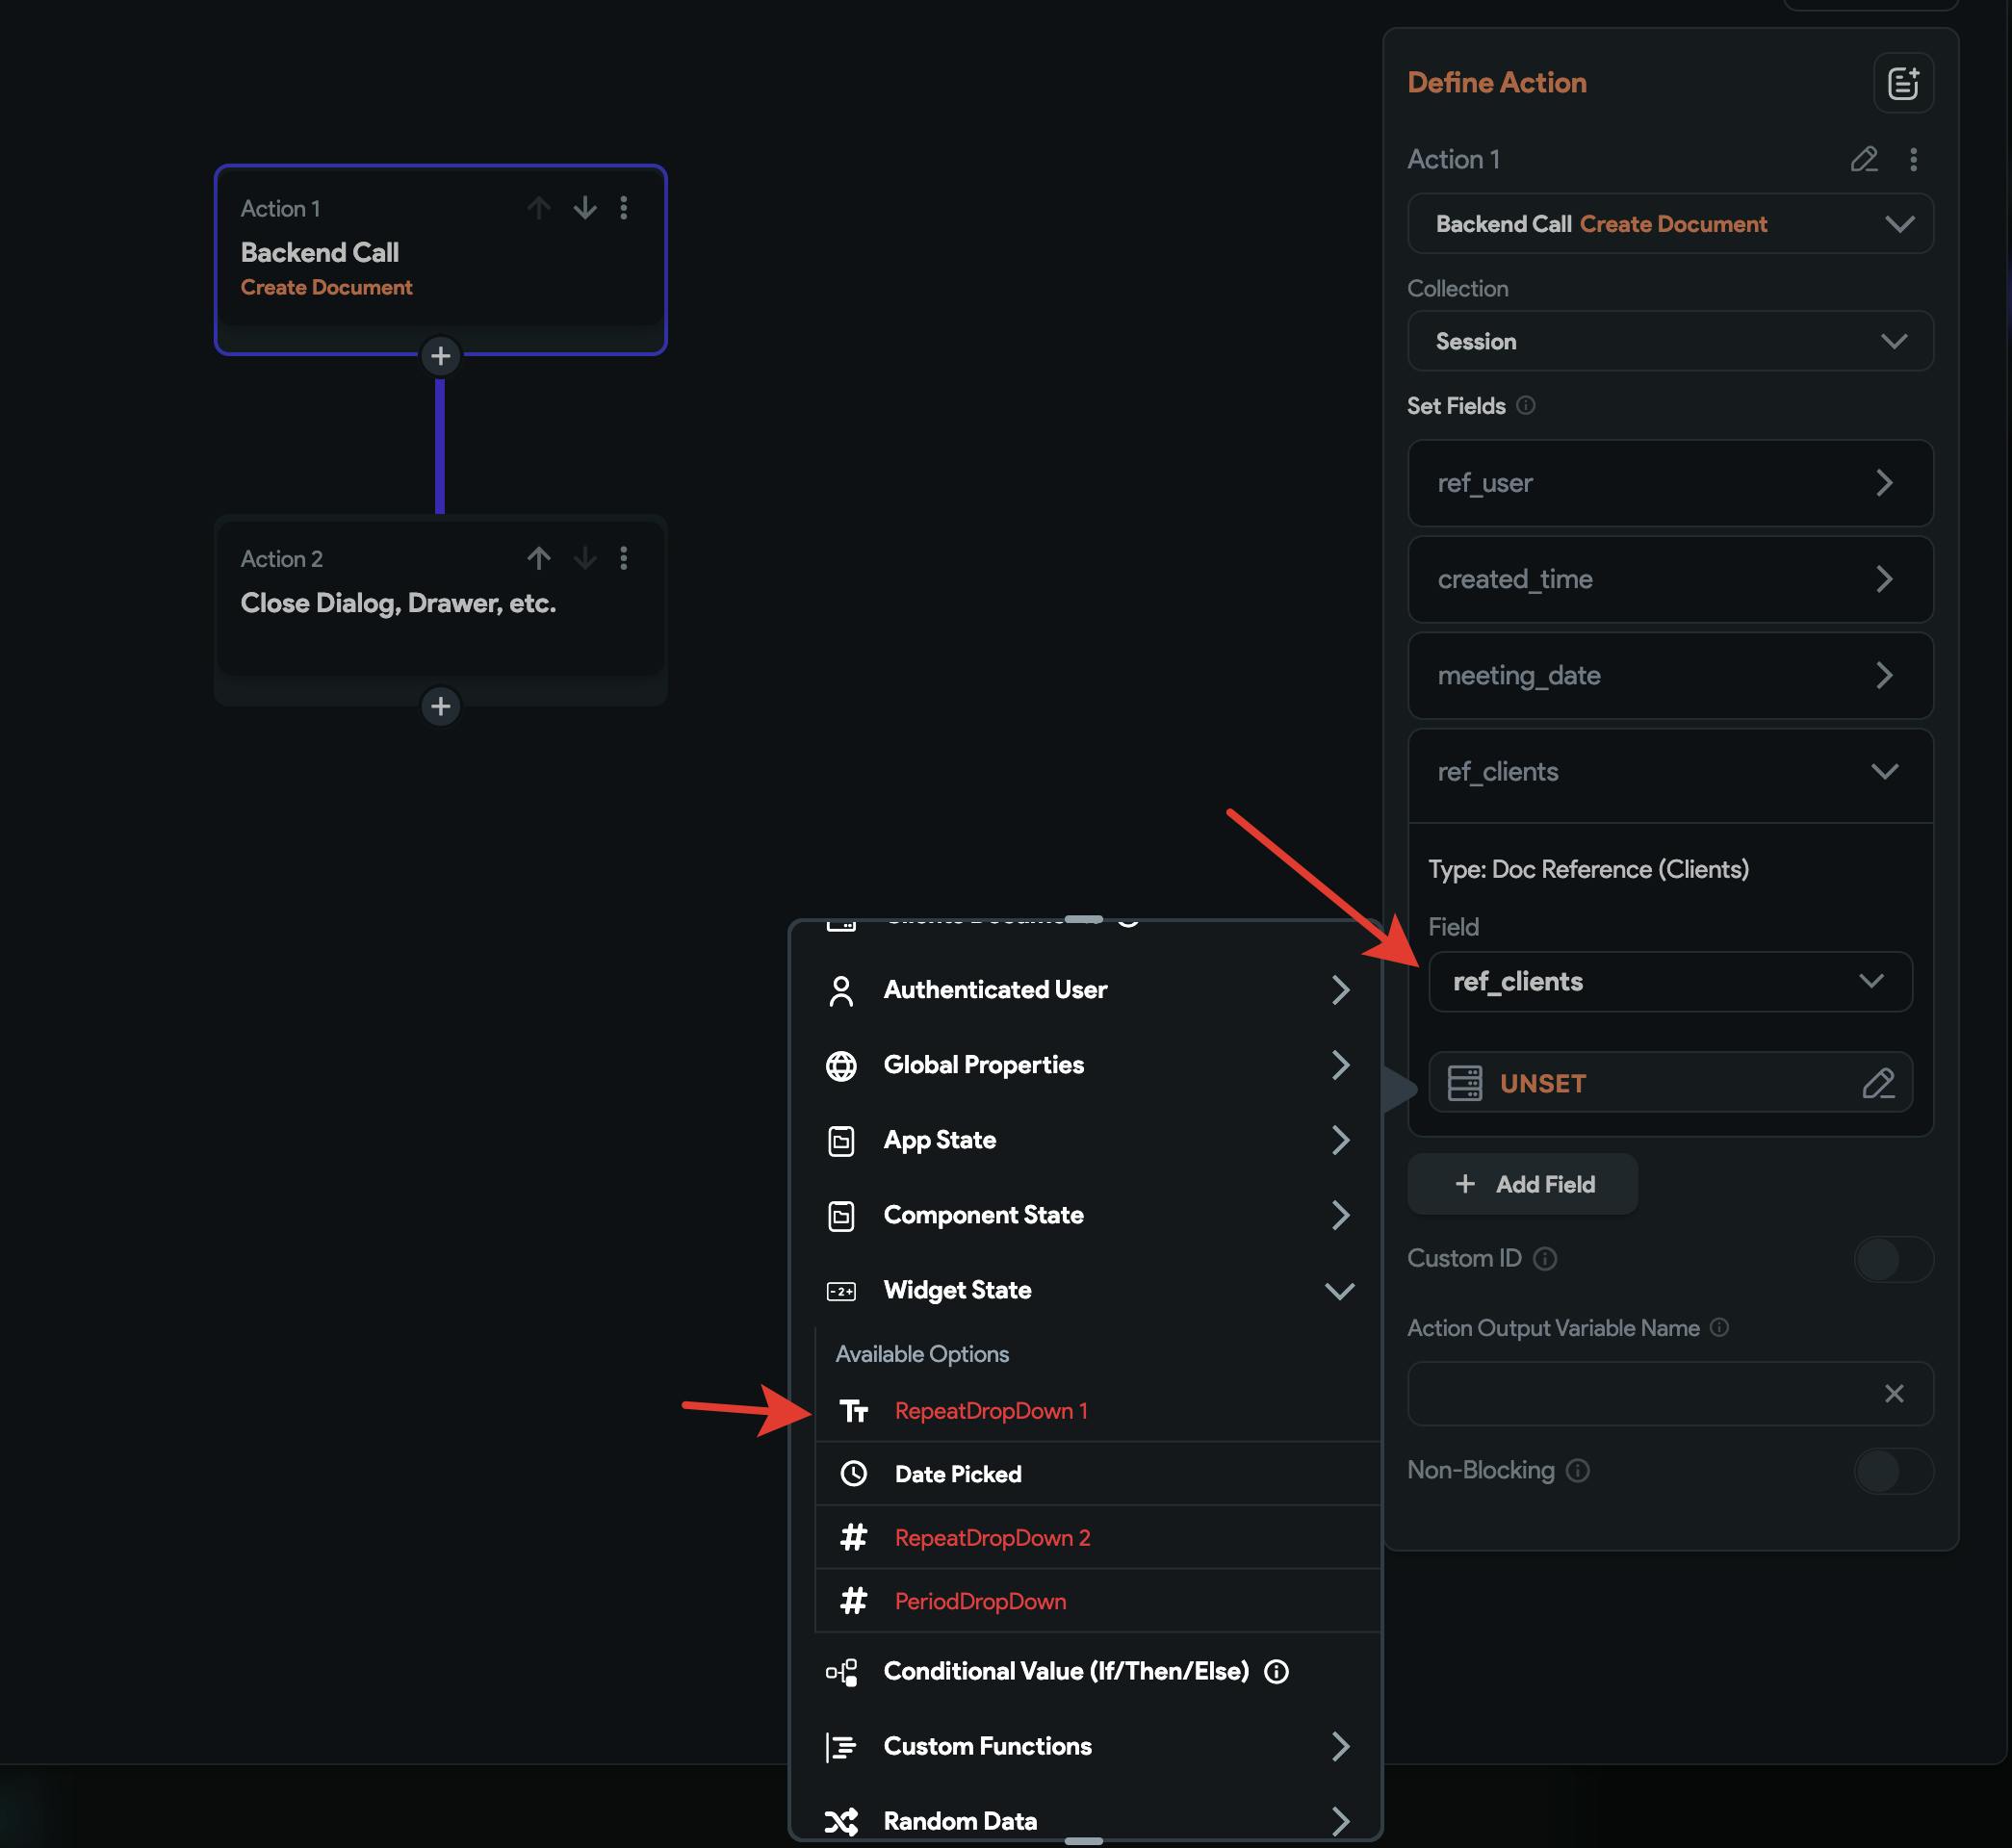Toggle the Non-Blocking switch

pos(1892,1470)
